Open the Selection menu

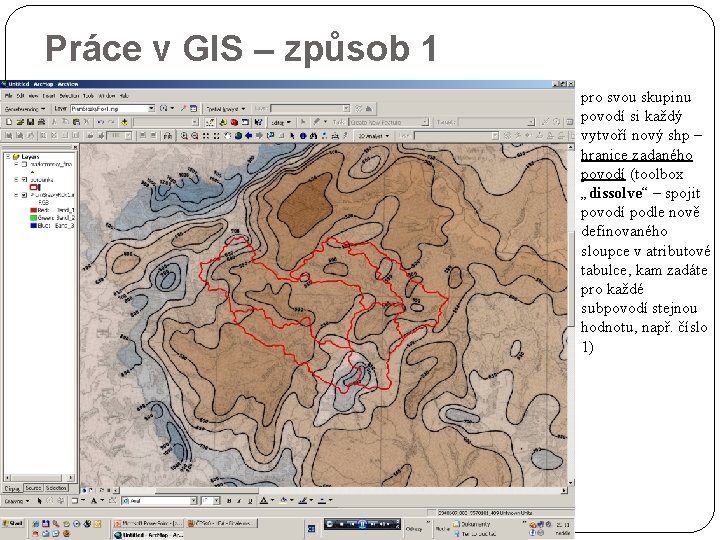[x=69, y=96]
